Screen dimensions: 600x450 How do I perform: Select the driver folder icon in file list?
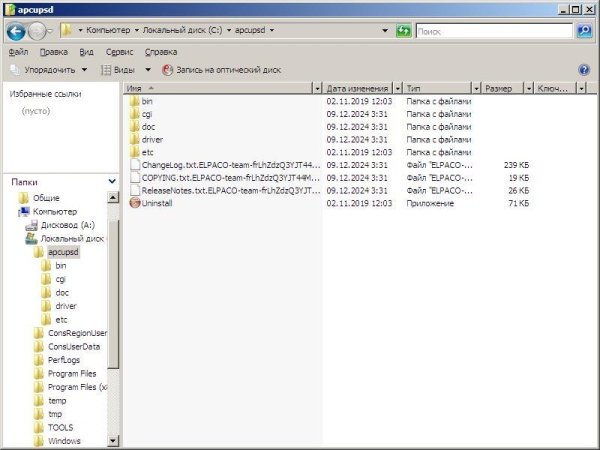click(x=134, y=139)
